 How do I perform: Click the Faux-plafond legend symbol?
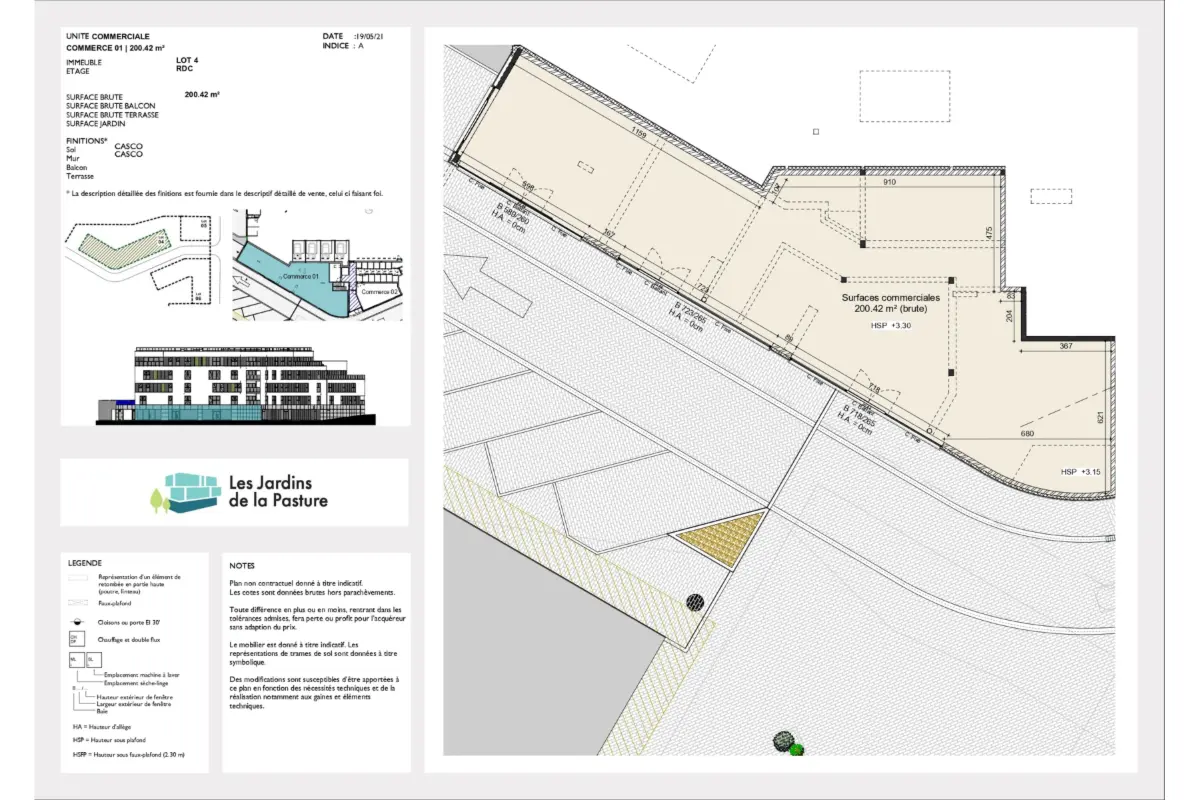(77, 603)
